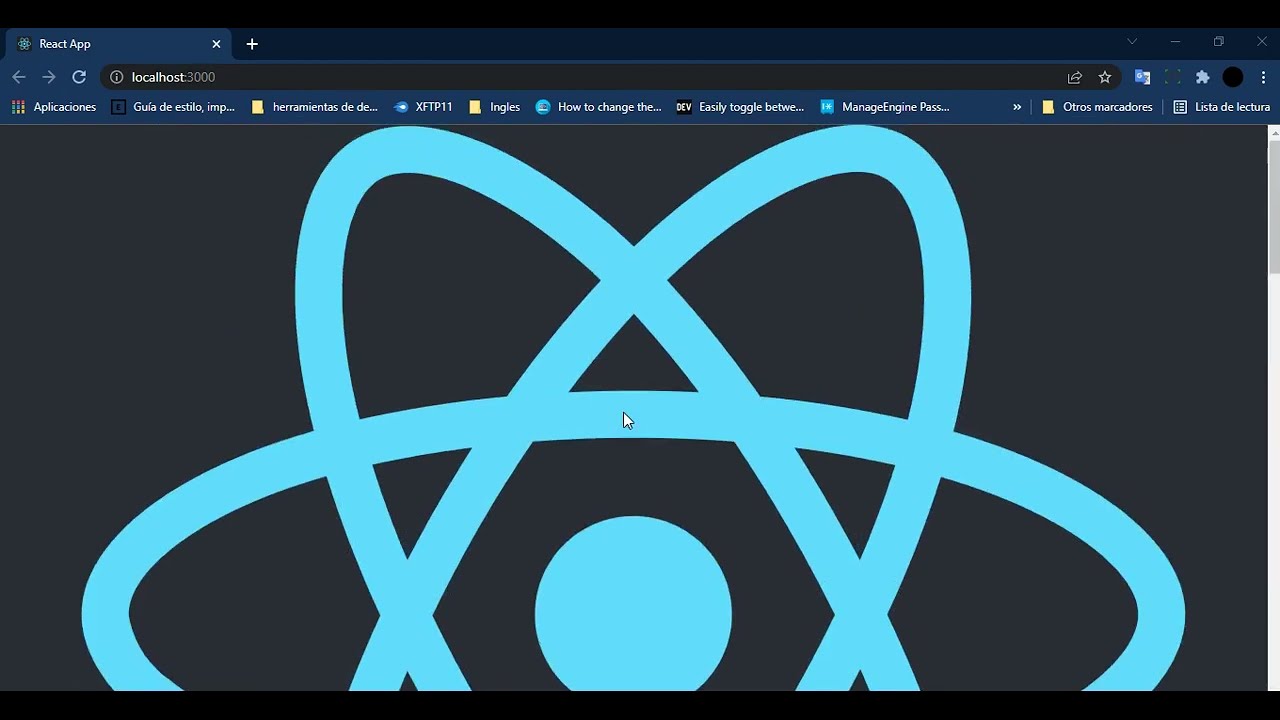Open the Ingles bookmark folder
This screenshot has width=1280, height=720.
tap(494, 107)
